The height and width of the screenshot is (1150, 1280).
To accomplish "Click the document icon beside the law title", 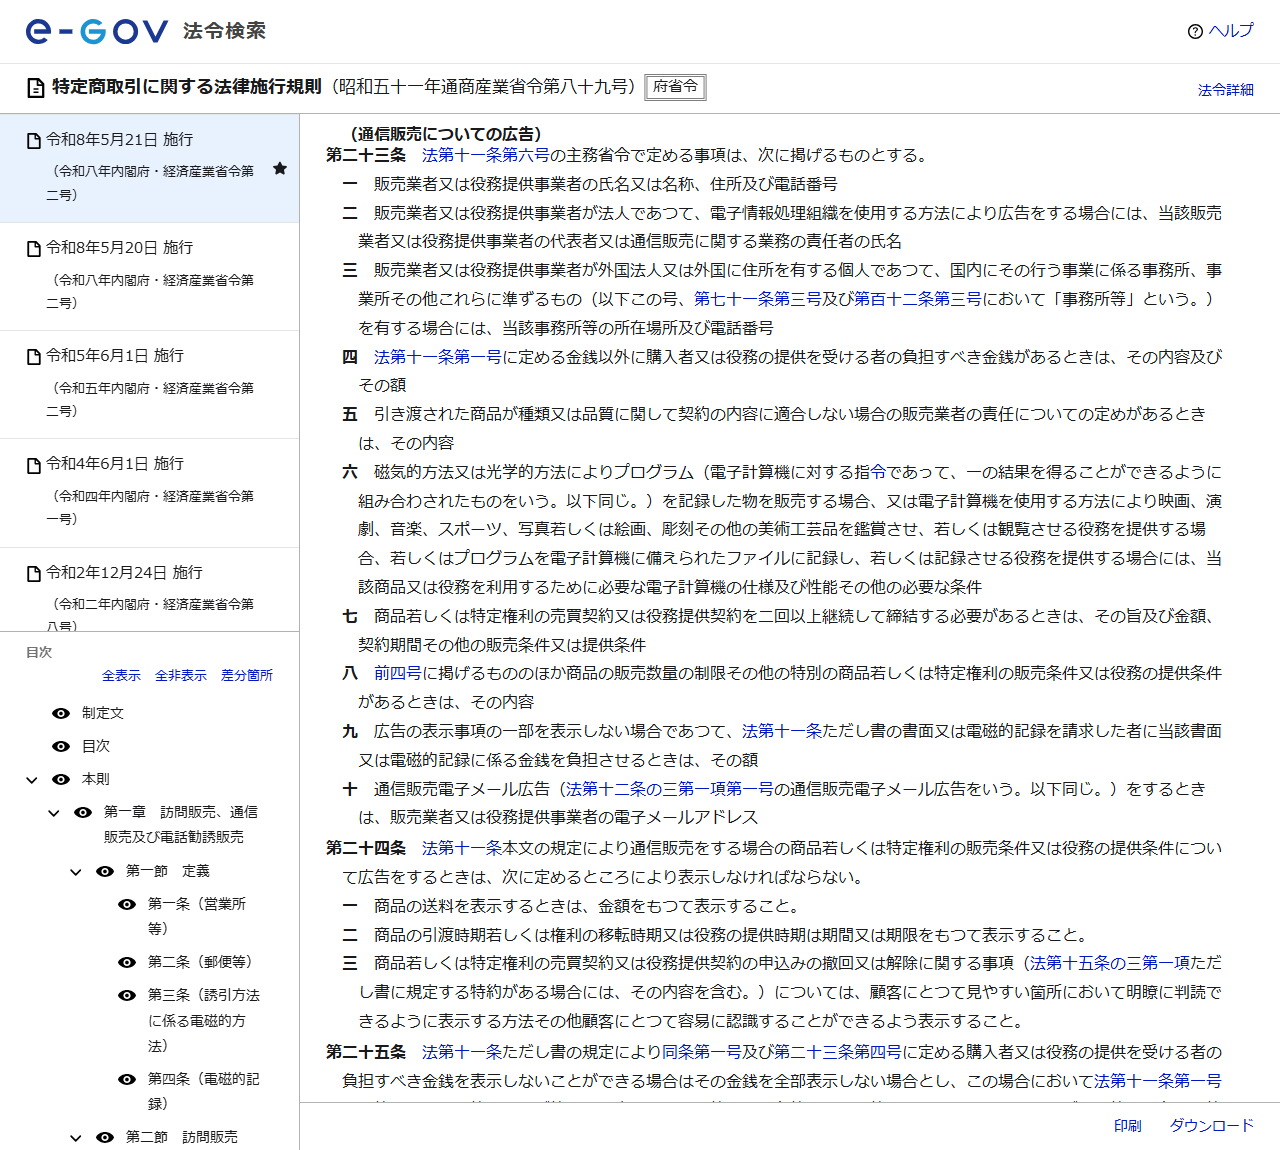I will coord(36,88).
